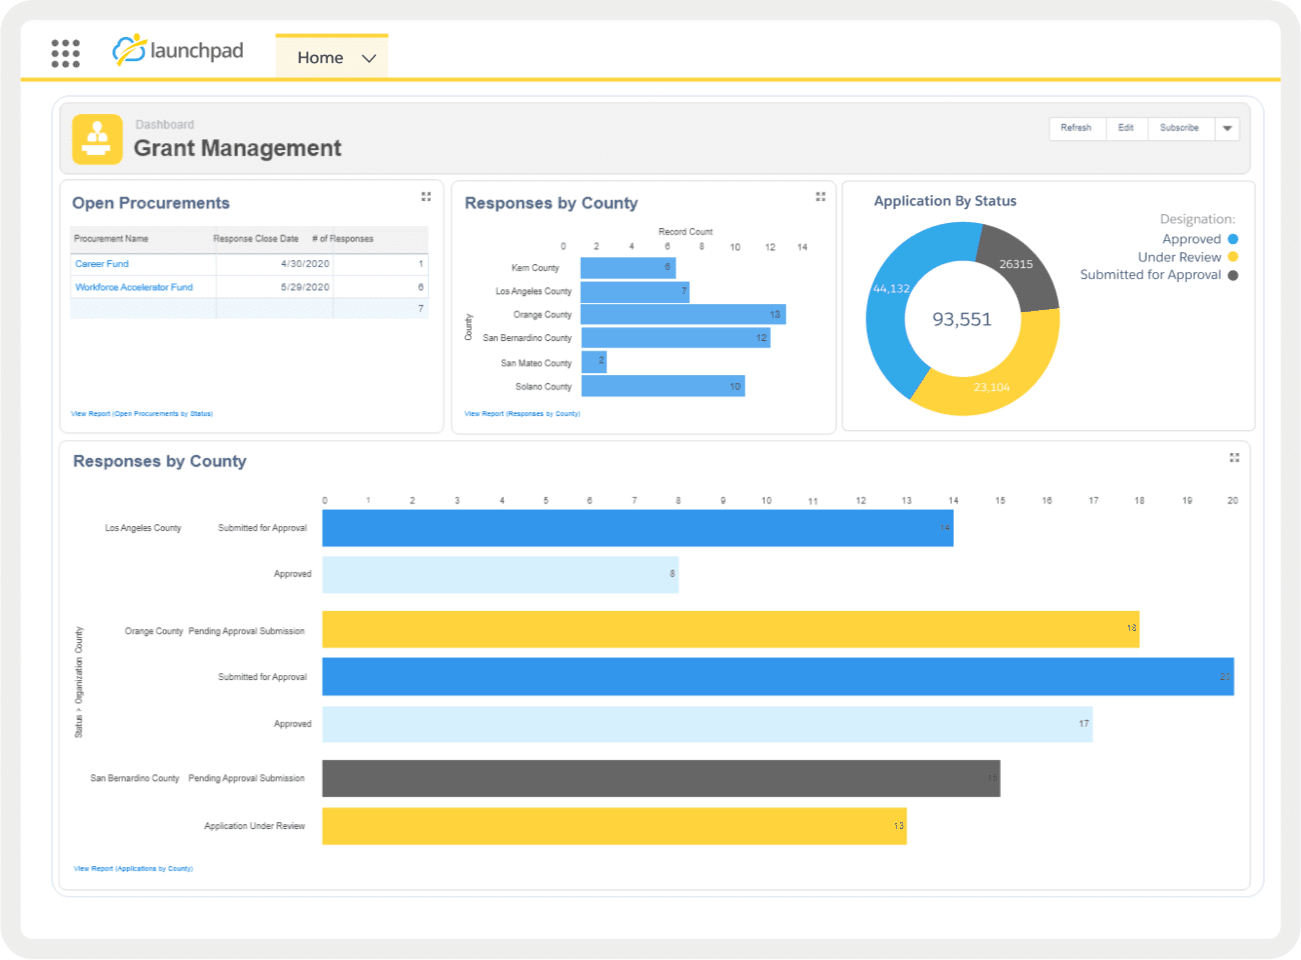Click the Subscribe button
The height and width of the screenshot is (960, 1301).
pyautogui.click(x=1180, y=128)
